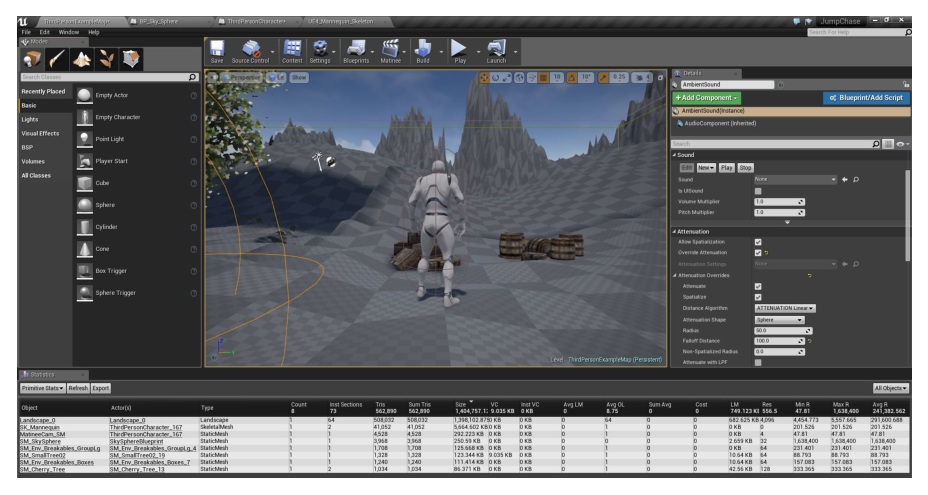
Task: Toggle grid snapping in the viewport toolbar
Action: tap(543, 78)
